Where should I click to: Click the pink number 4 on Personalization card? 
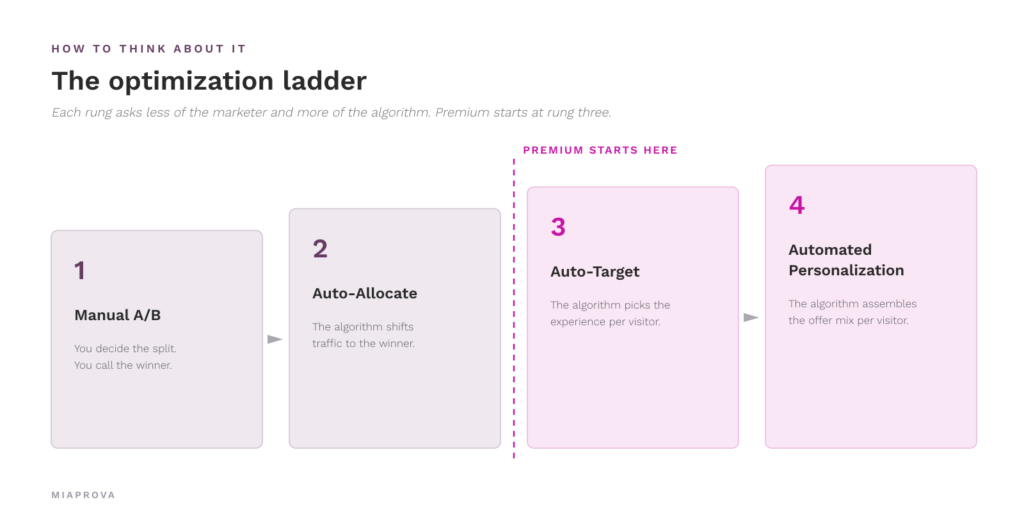(797, 205)
